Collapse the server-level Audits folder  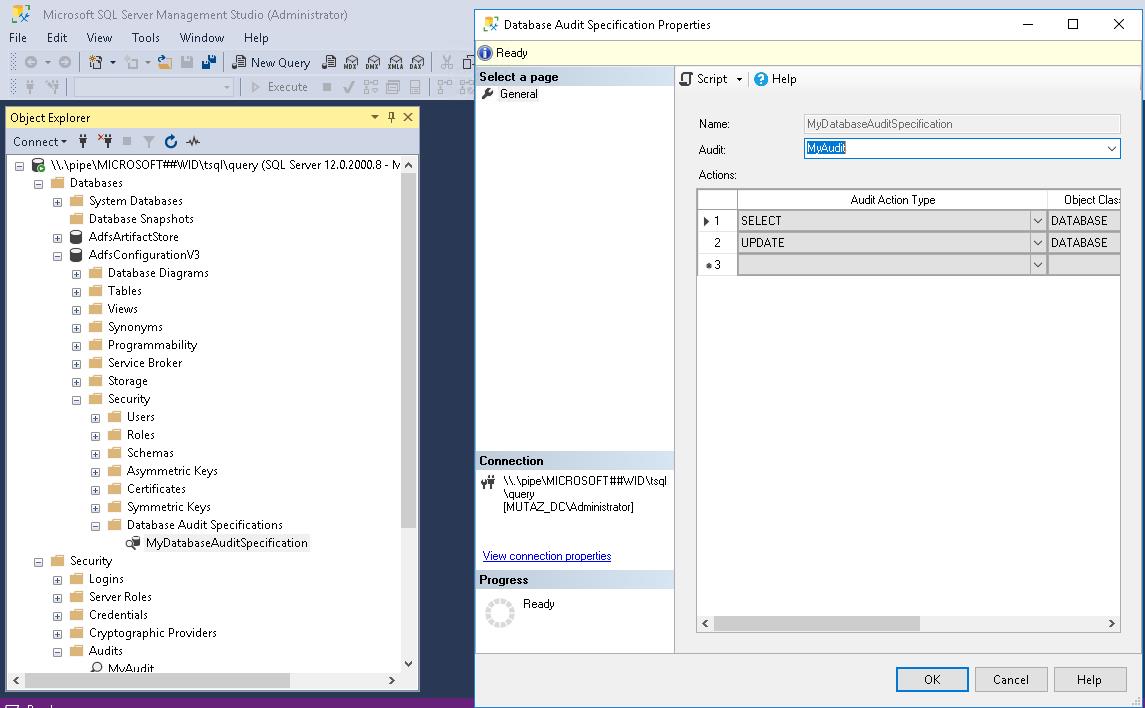point(58,652)
